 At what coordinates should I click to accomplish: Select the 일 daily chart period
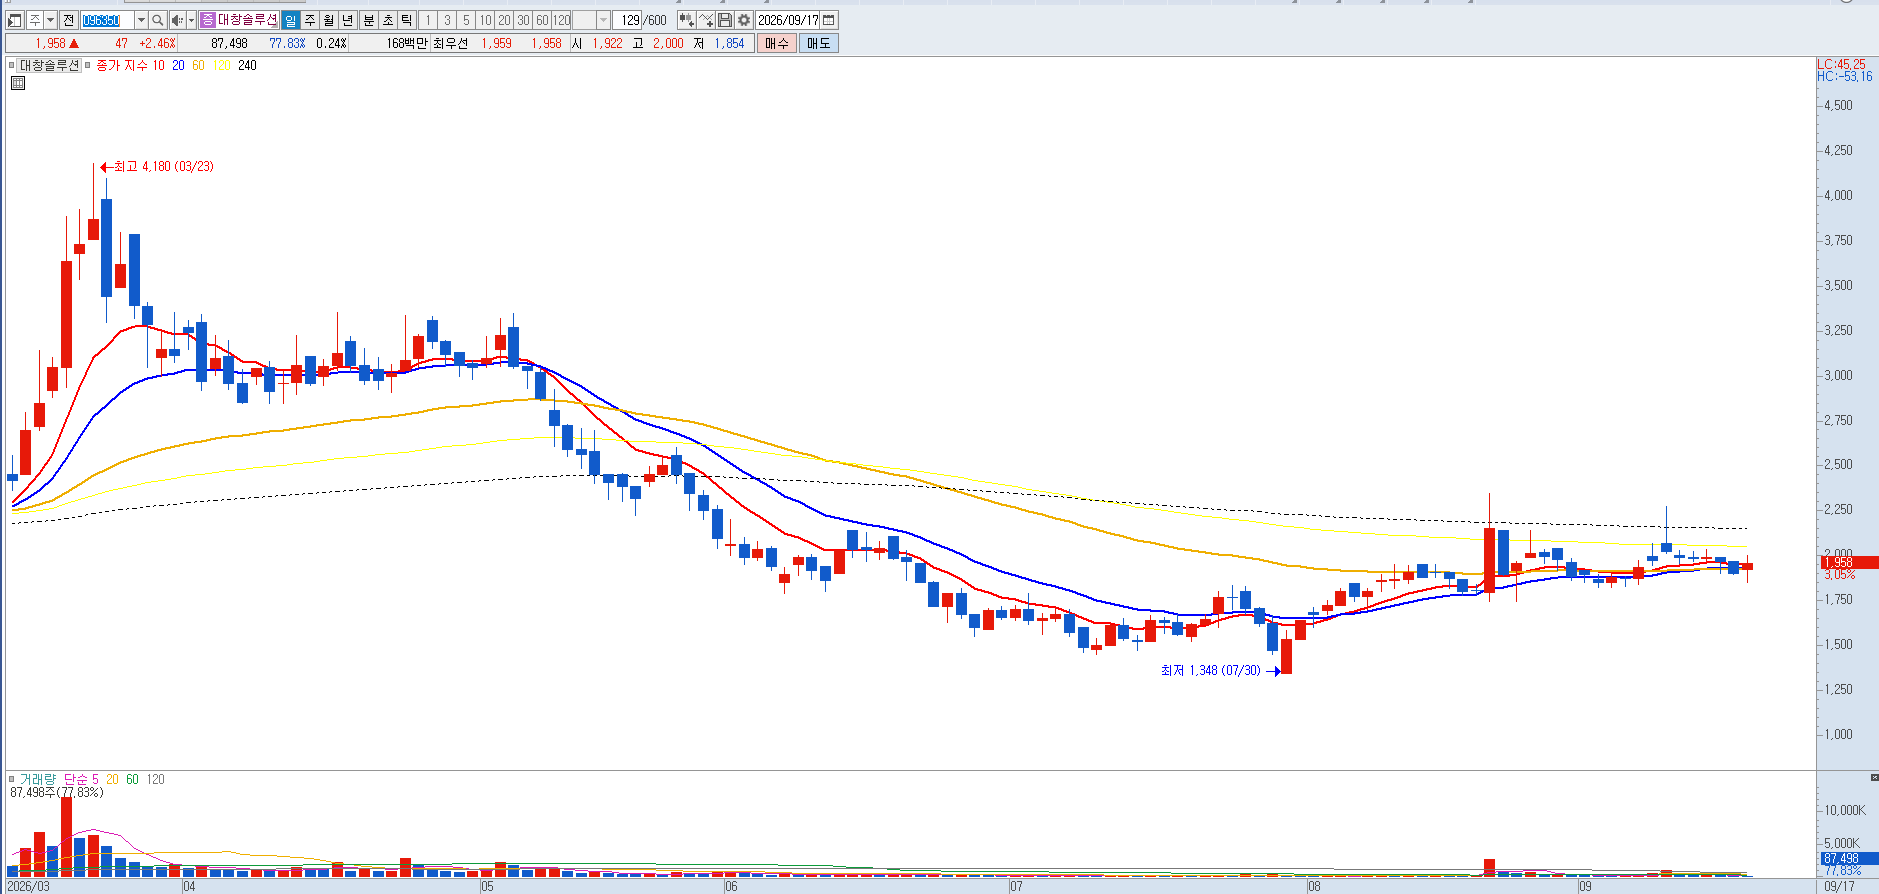291,20
